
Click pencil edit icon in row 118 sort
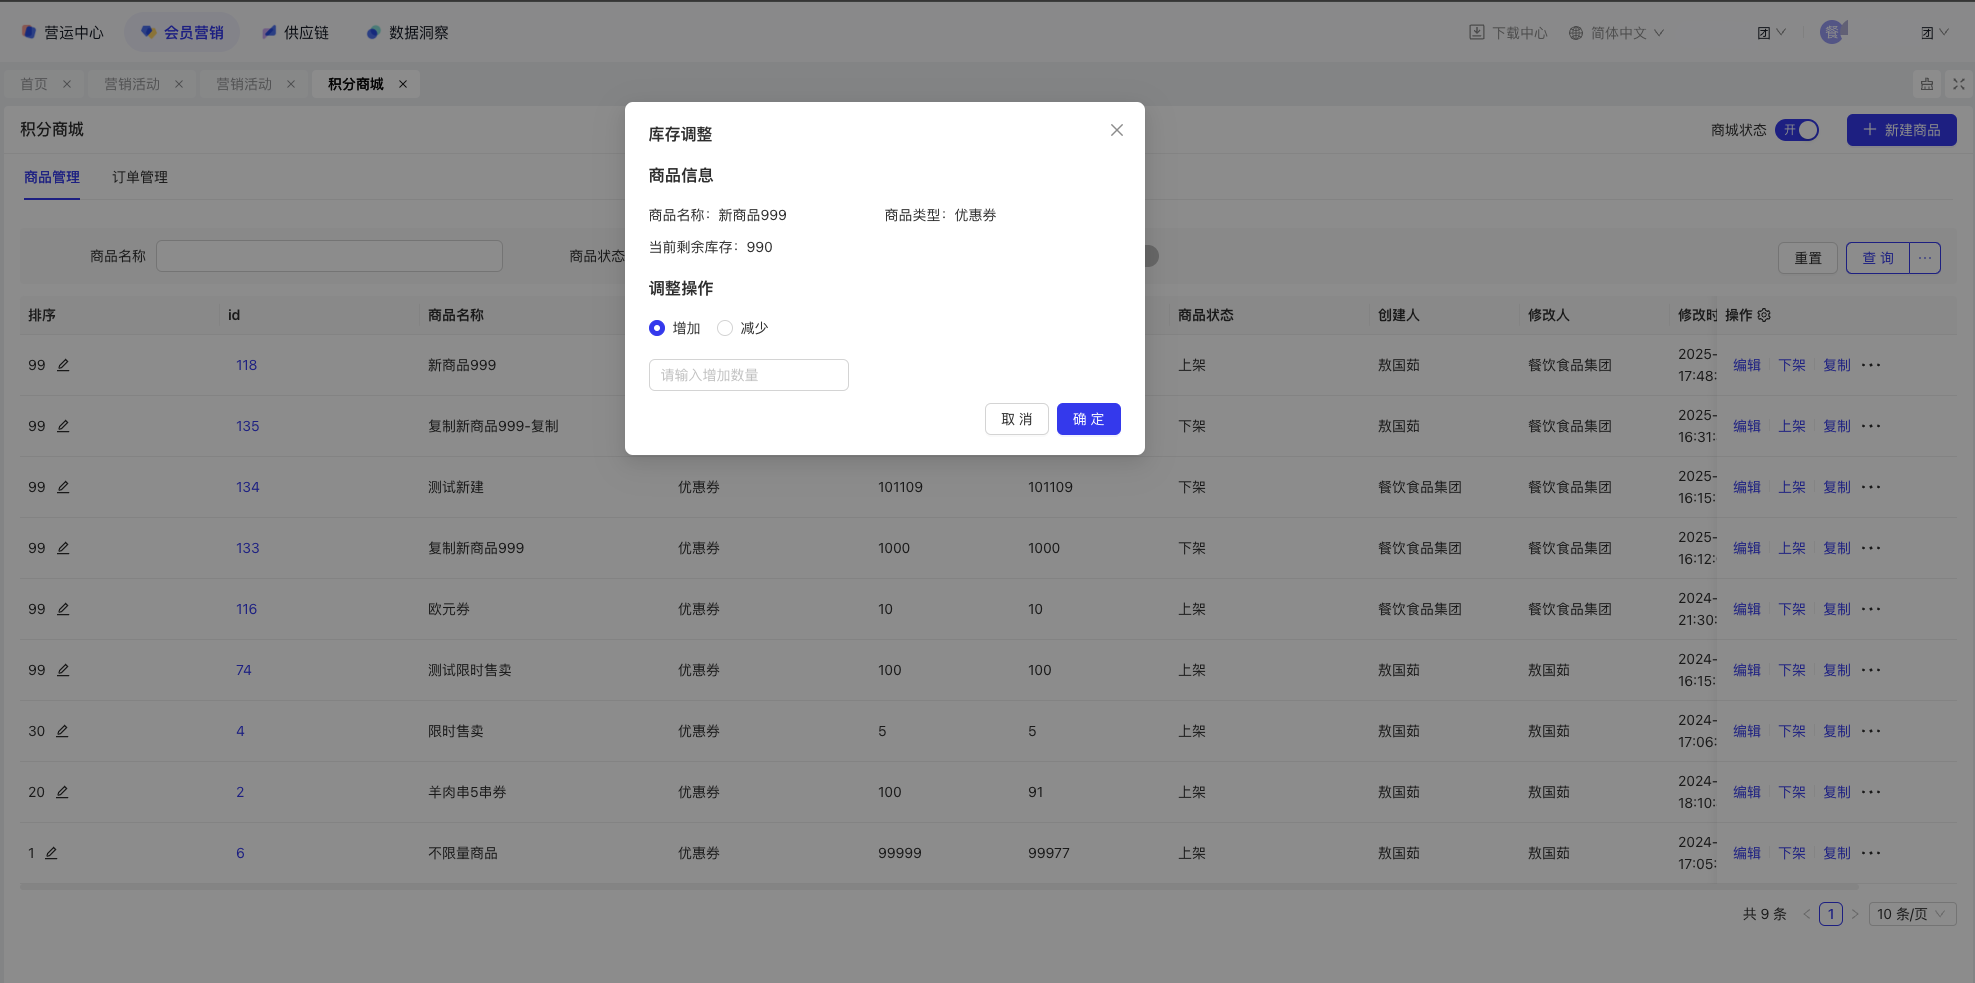pos(63,365)
